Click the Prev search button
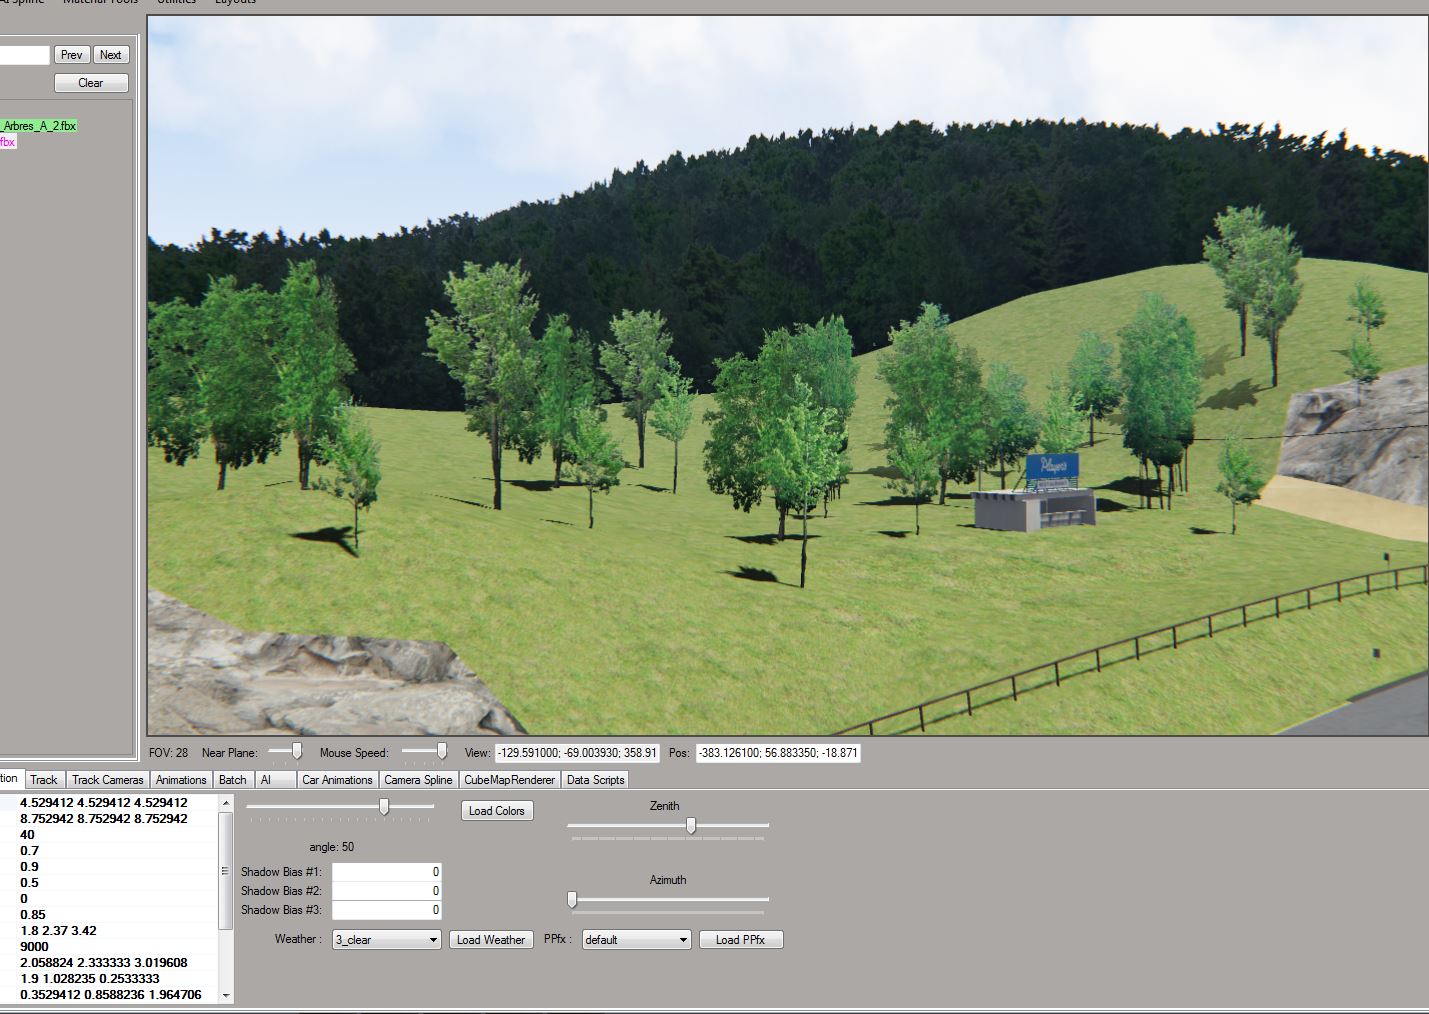 (71, 55)
